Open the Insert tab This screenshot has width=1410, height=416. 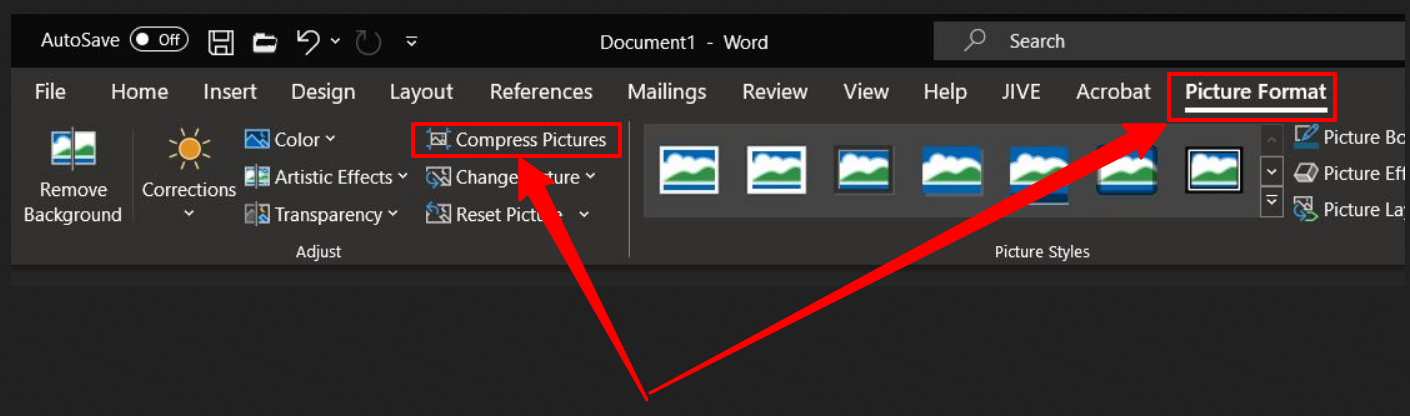(x=230, y=92)
